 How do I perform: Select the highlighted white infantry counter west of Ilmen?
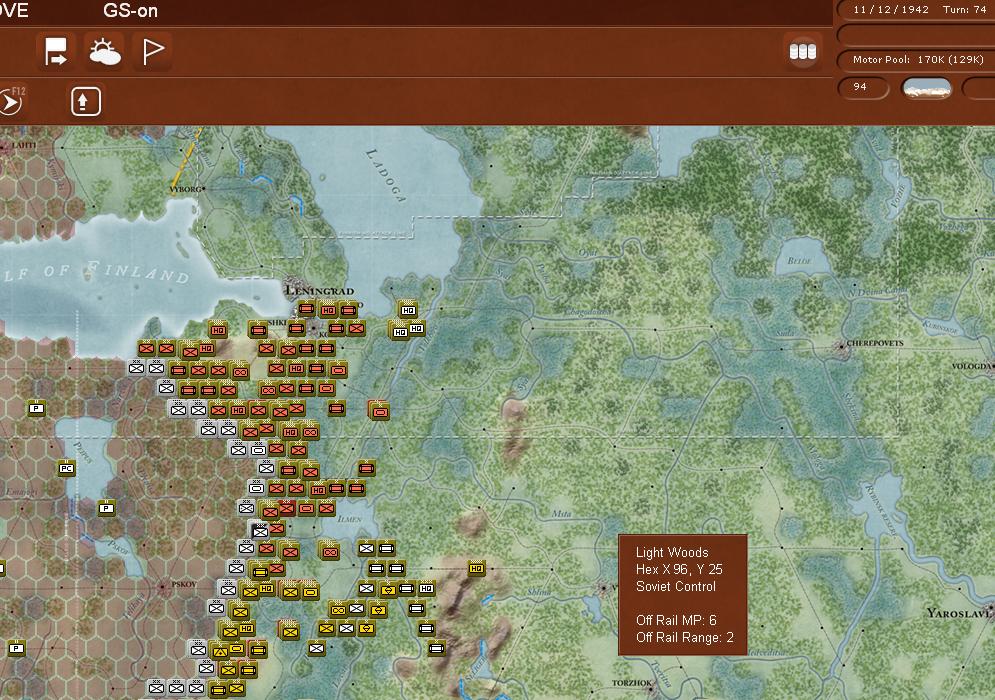pyautogui.click(x=260, y=531)
